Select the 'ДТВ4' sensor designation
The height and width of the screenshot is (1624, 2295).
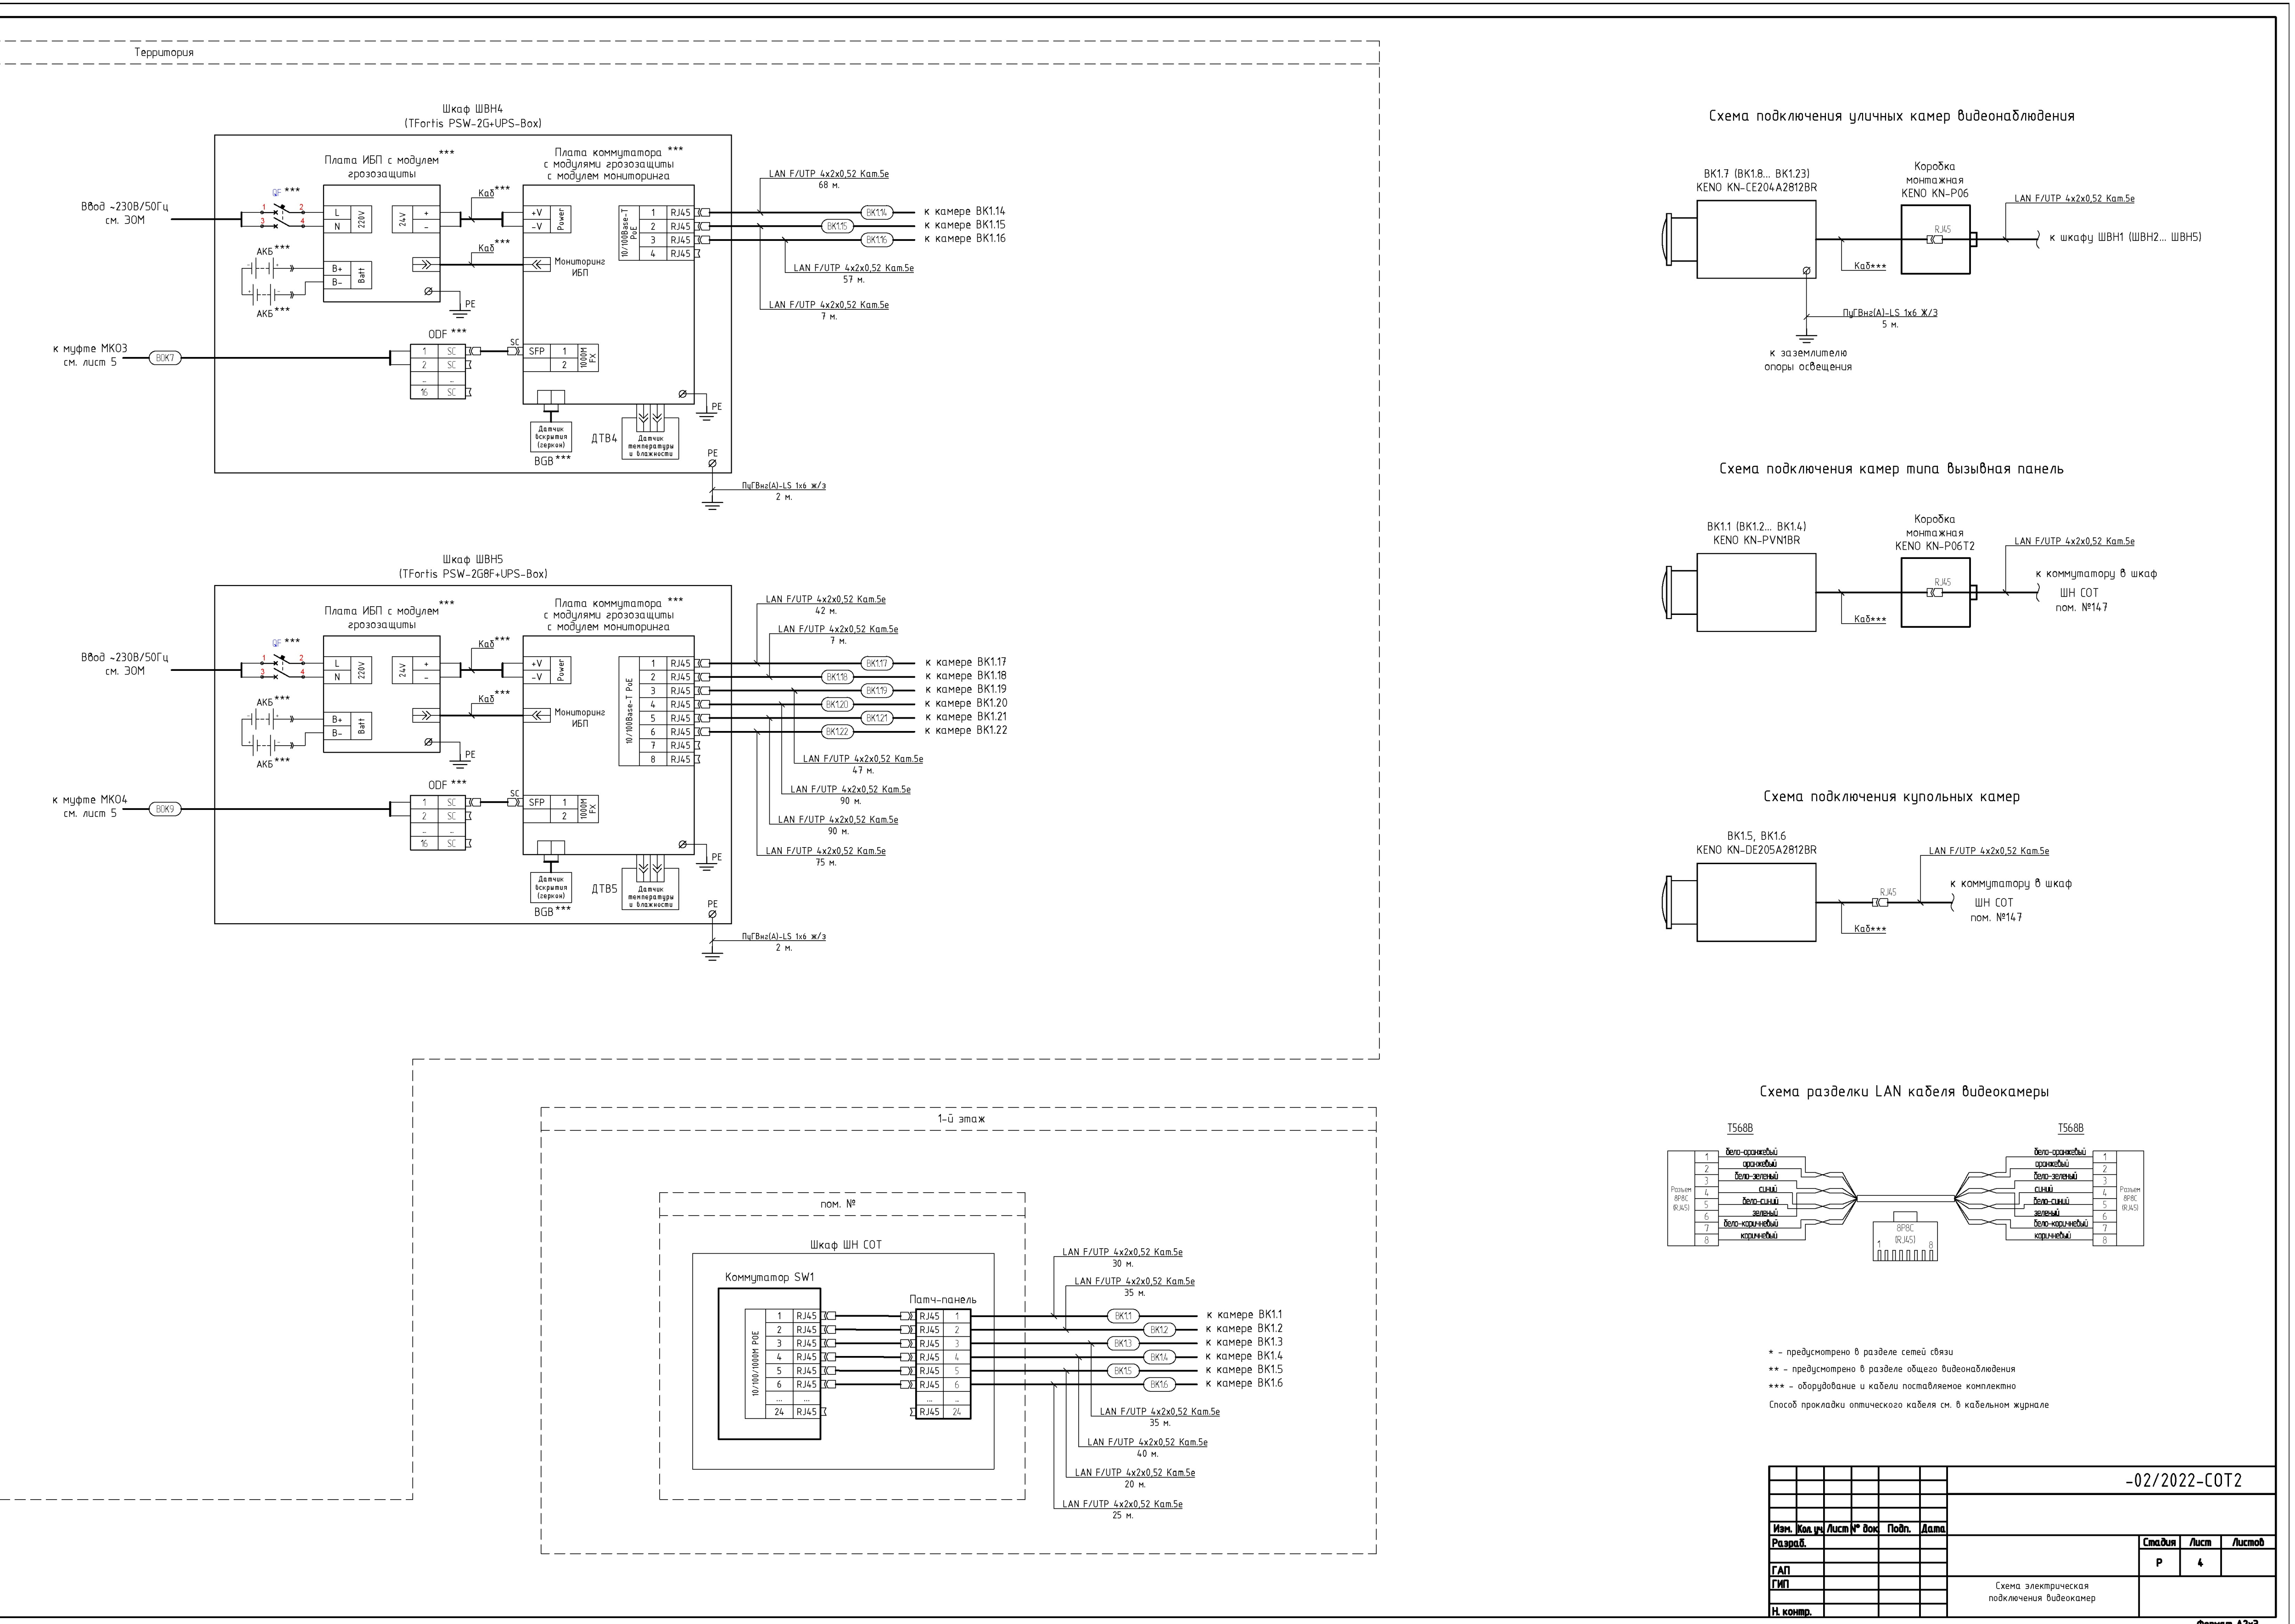[604, 439]
